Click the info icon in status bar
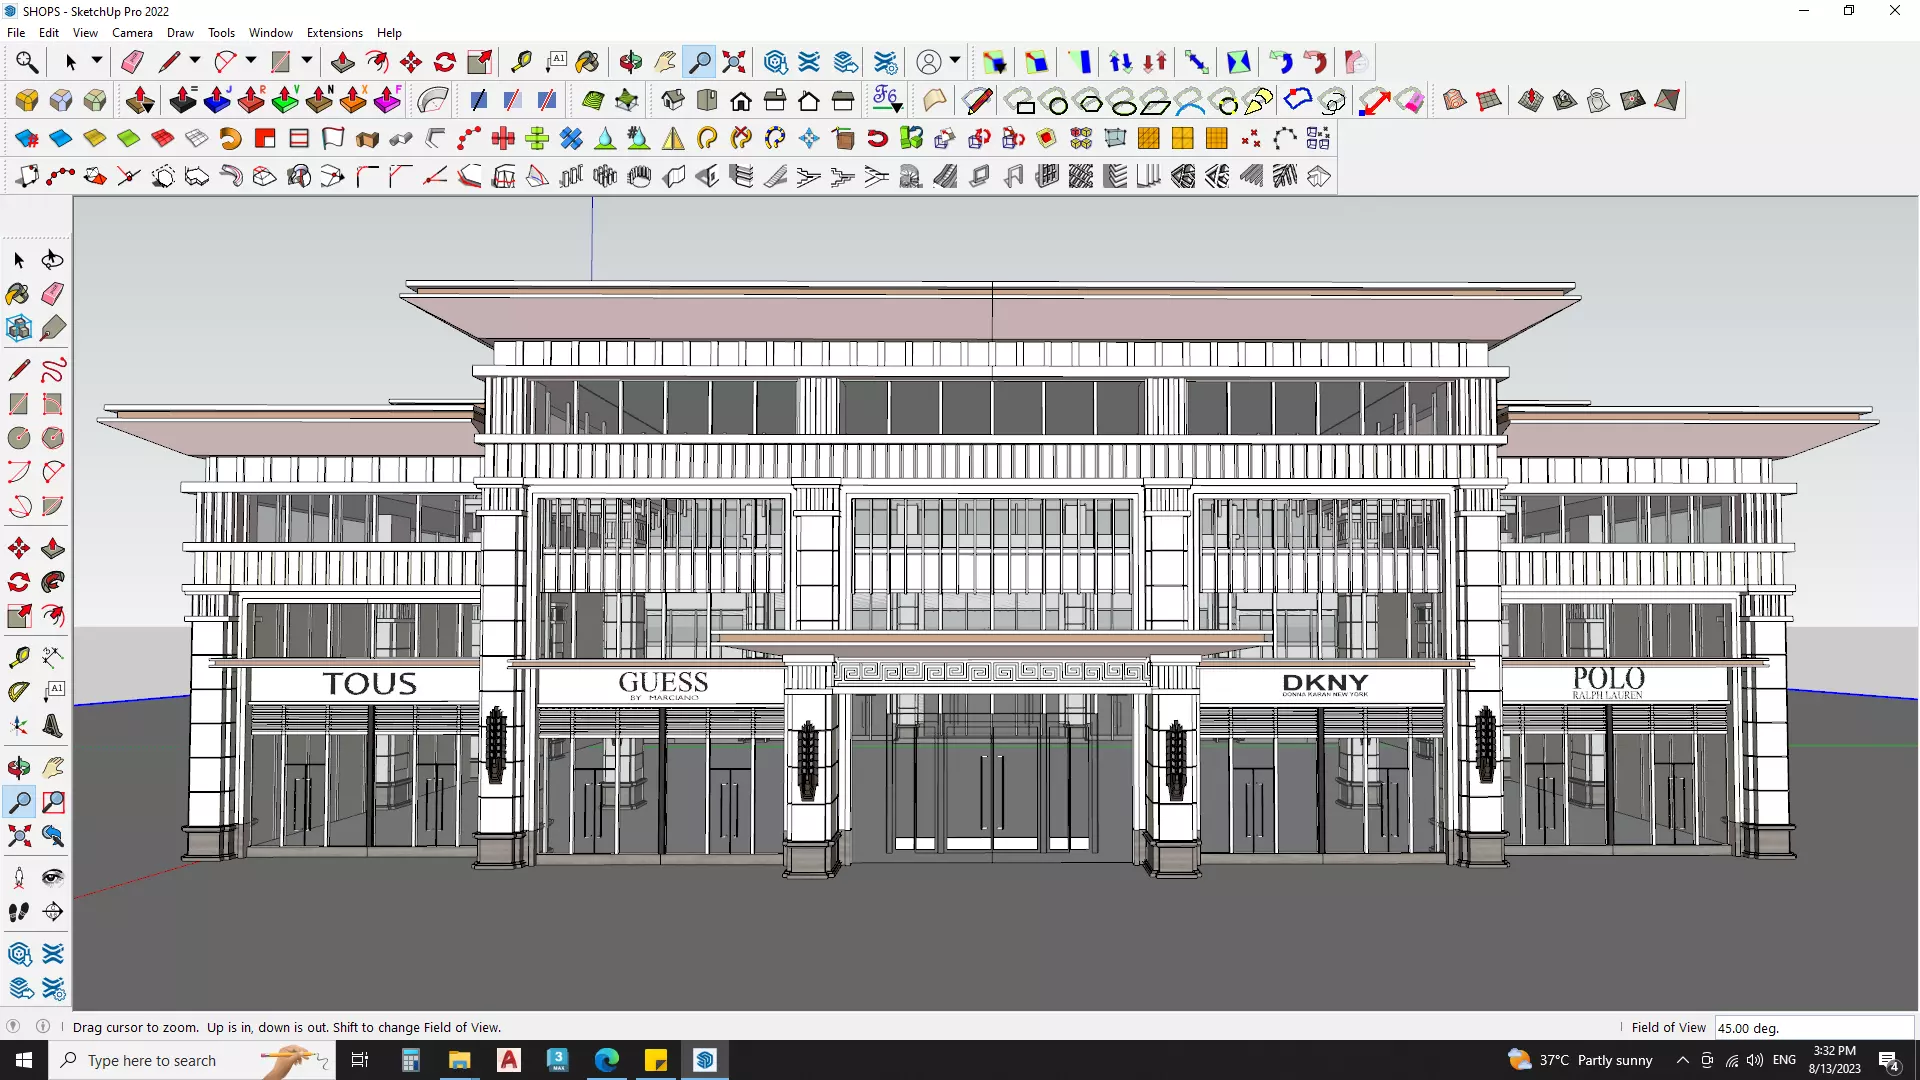 coord(43,1026)
